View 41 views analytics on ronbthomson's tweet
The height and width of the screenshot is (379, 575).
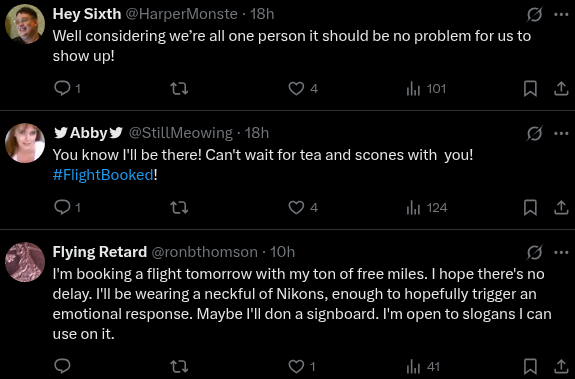click(x=423, y=366)
